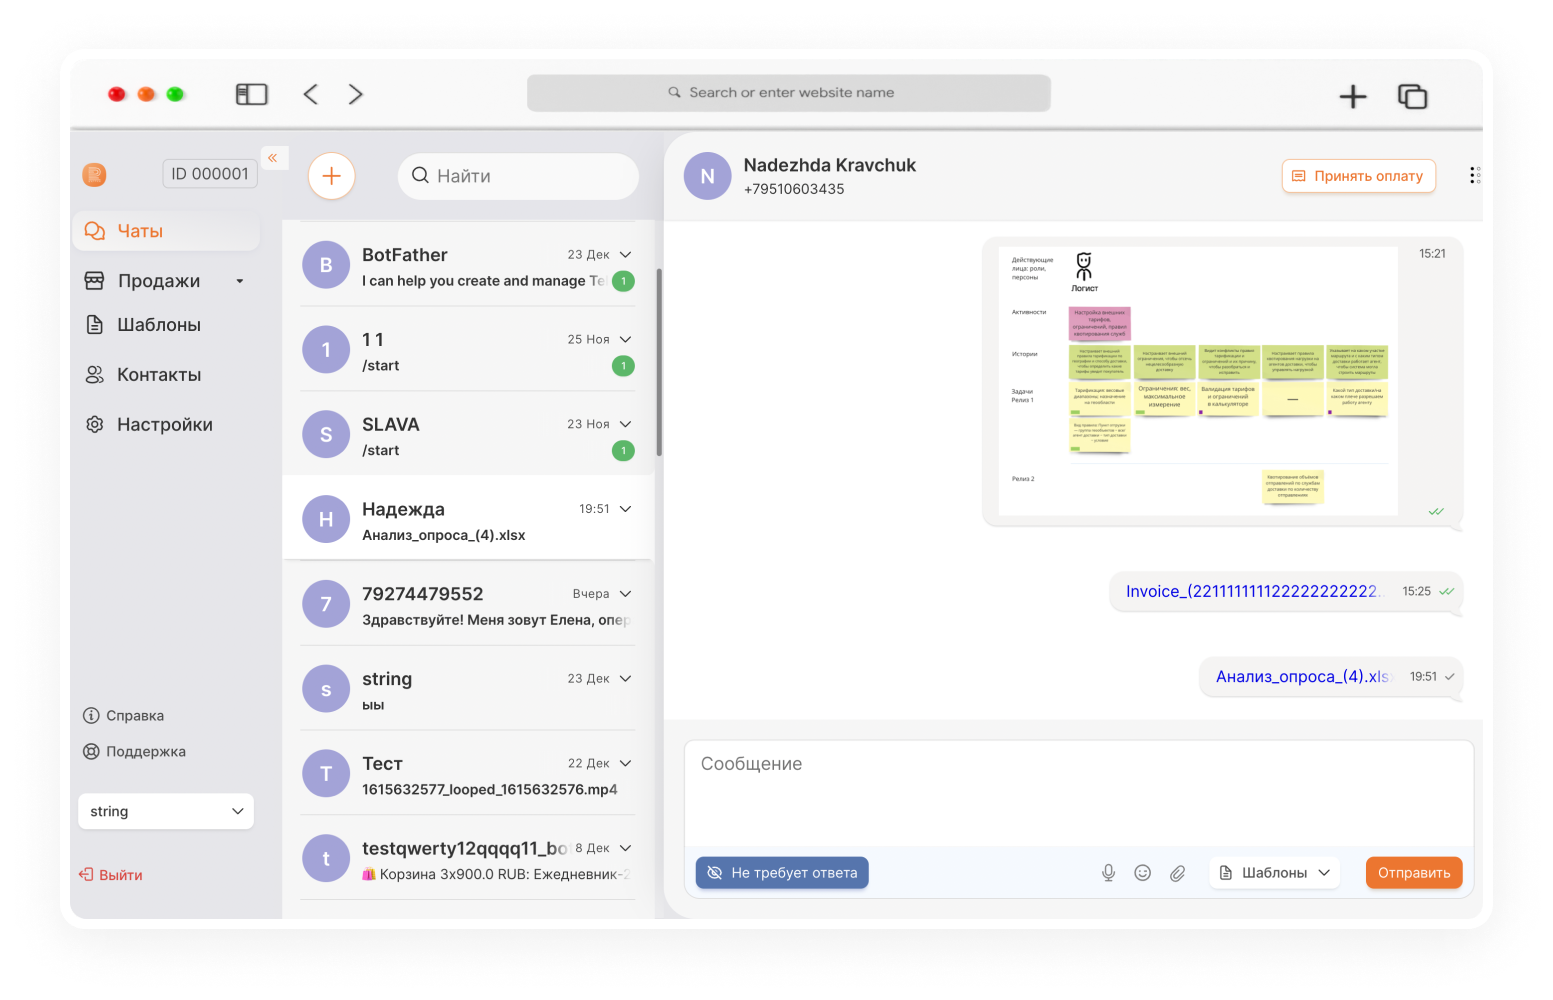Click the chat list scrollbar
This screenshot has width=1553, height=1000.
click(x=658, y=362)
